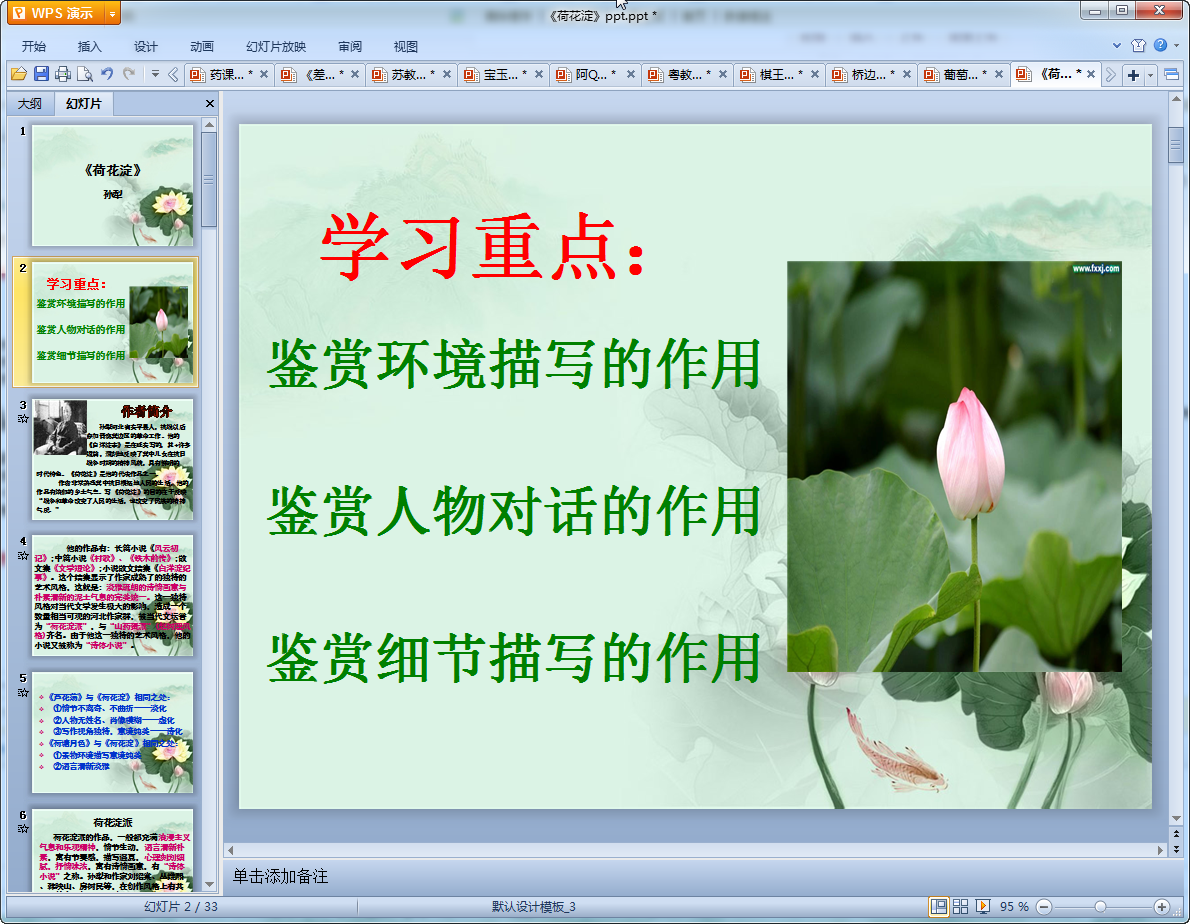
Task: Open WPS Help question mark icon
Action: point(1160,46)
